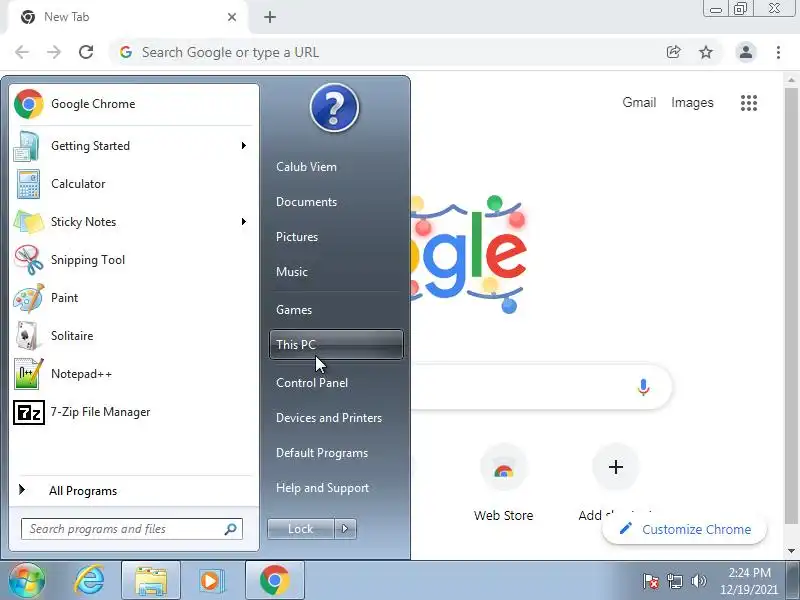Click Customize Chrome button
Screen dimensions: 800x600
click(x=684, y=530)
